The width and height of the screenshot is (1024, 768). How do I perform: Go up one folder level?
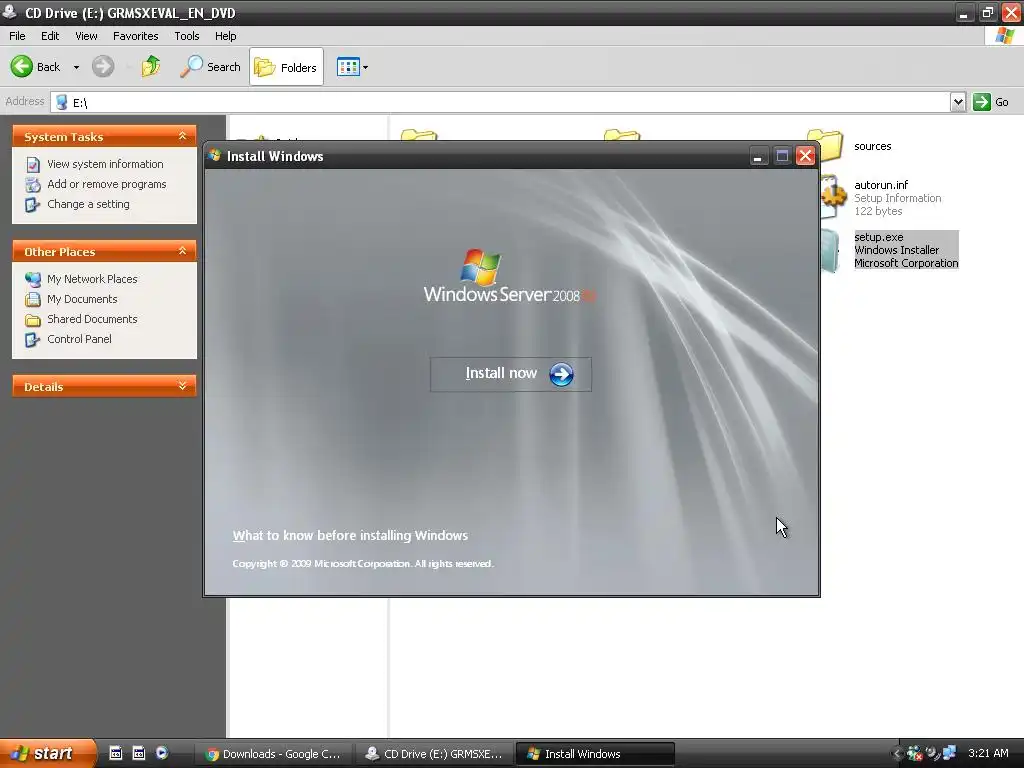(151, 67)
